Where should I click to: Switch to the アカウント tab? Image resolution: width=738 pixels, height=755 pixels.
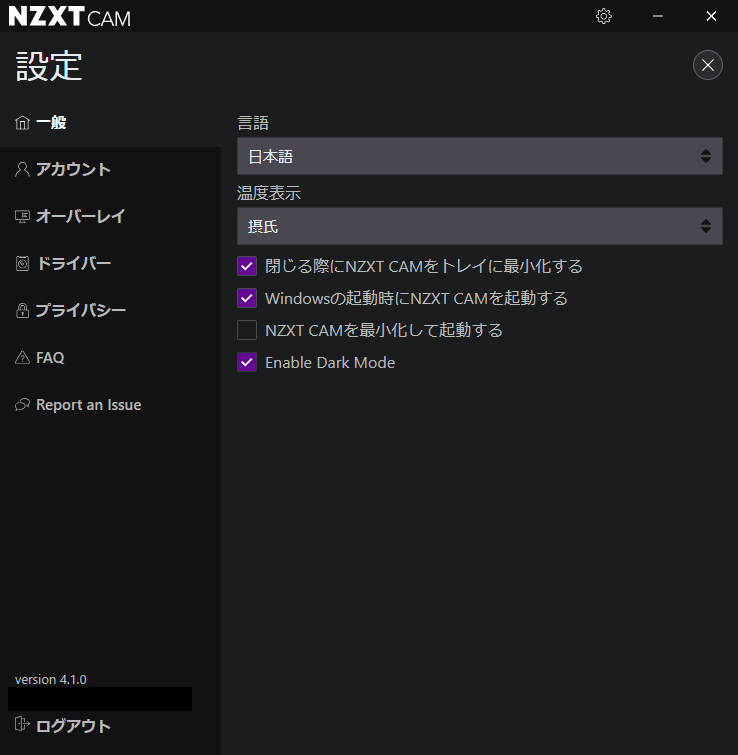point(110,169)
